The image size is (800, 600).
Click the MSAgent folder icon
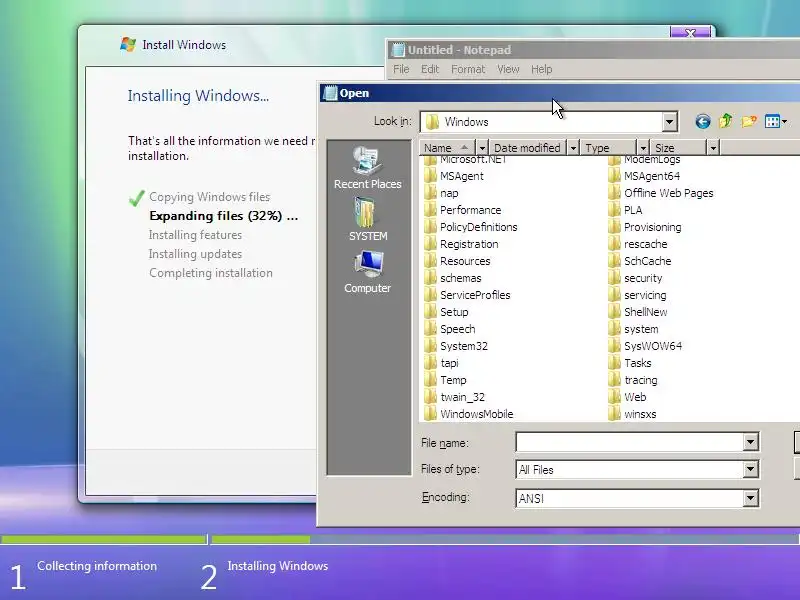431,176
